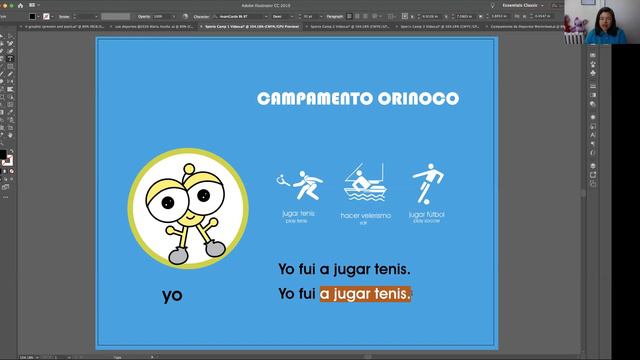Image resolution: width=640 pixels, height=360 pixels.
Task: Open the Swatches panel icon
Action: pos(593,55)
